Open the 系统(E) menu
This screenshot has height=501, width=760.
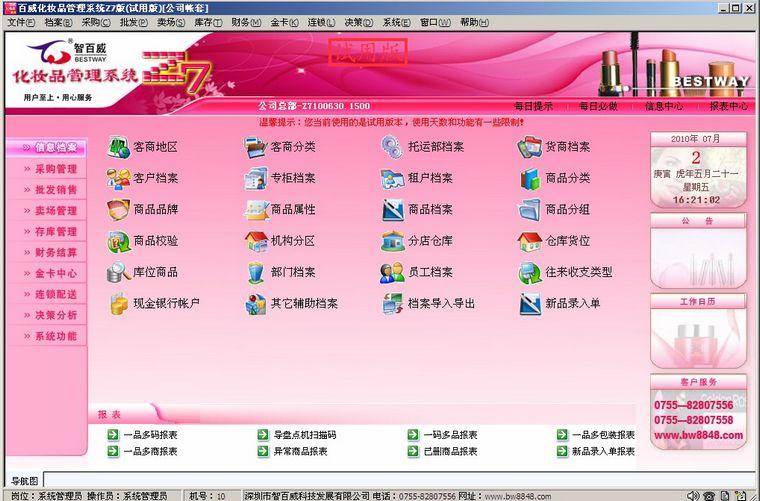[x=396, y=22]
